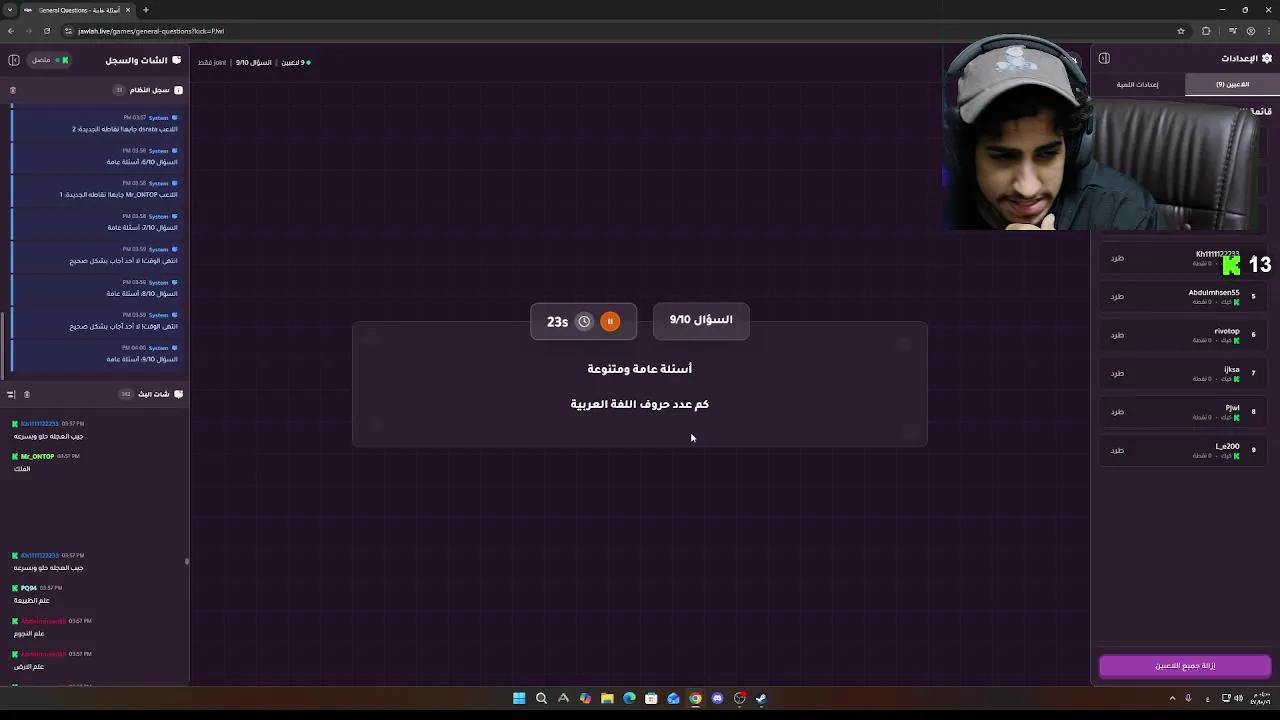This screenshot has width=1280, height=720.
Task: Click the clock icon beside 23s
Action: (x=584, y=321)
